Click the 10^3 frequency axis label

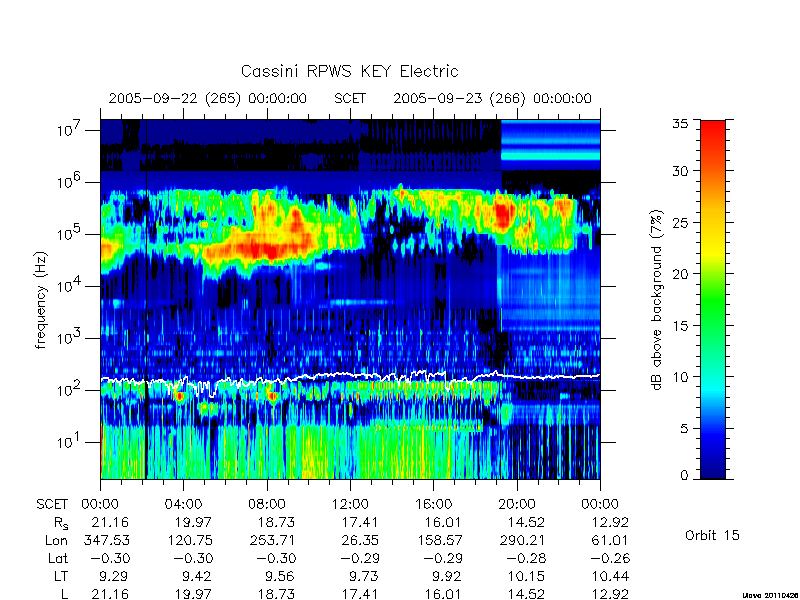(69, 337)
